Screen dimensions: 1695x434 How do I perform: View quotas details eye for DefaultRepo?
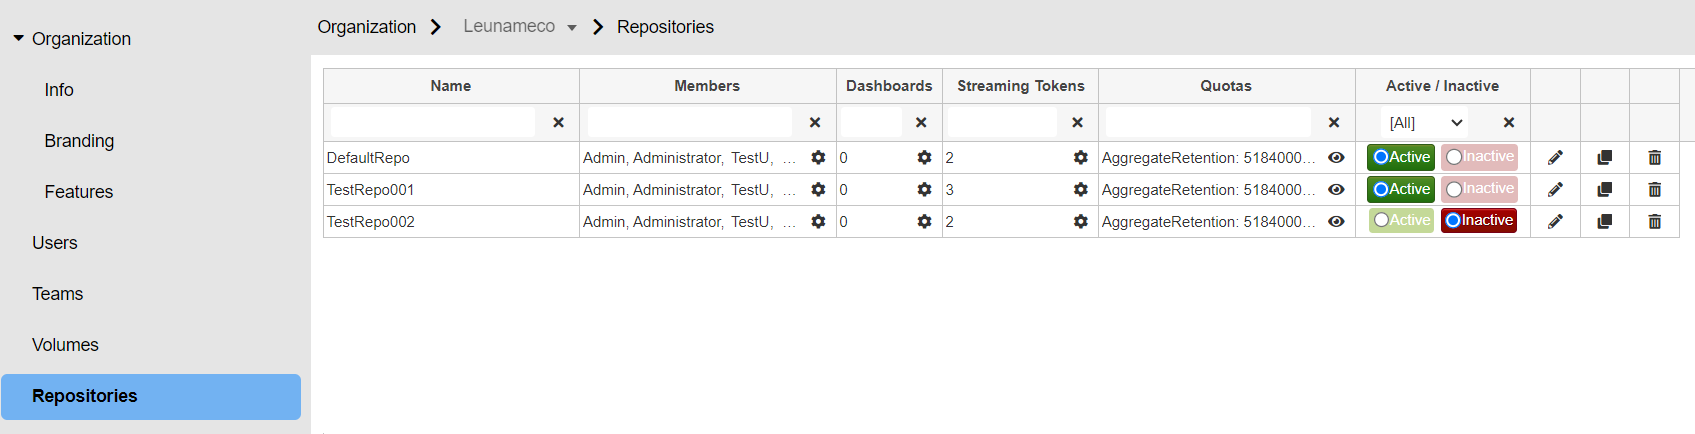point(1336,158)
